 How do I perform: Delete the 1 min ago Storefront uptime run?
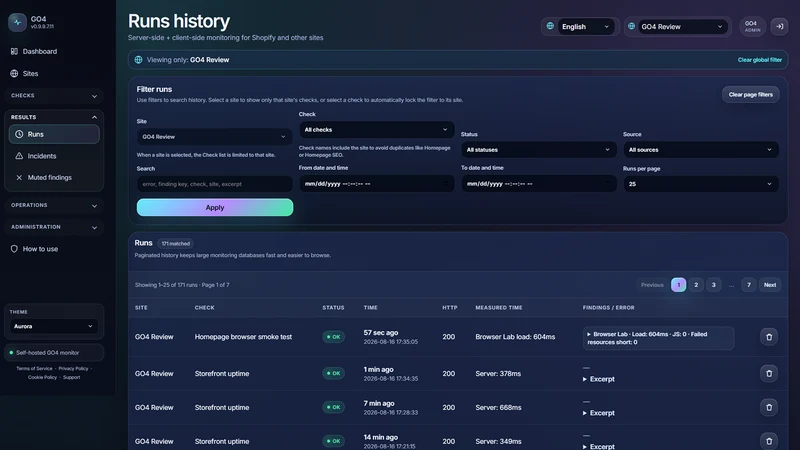(x=768, y=373)
